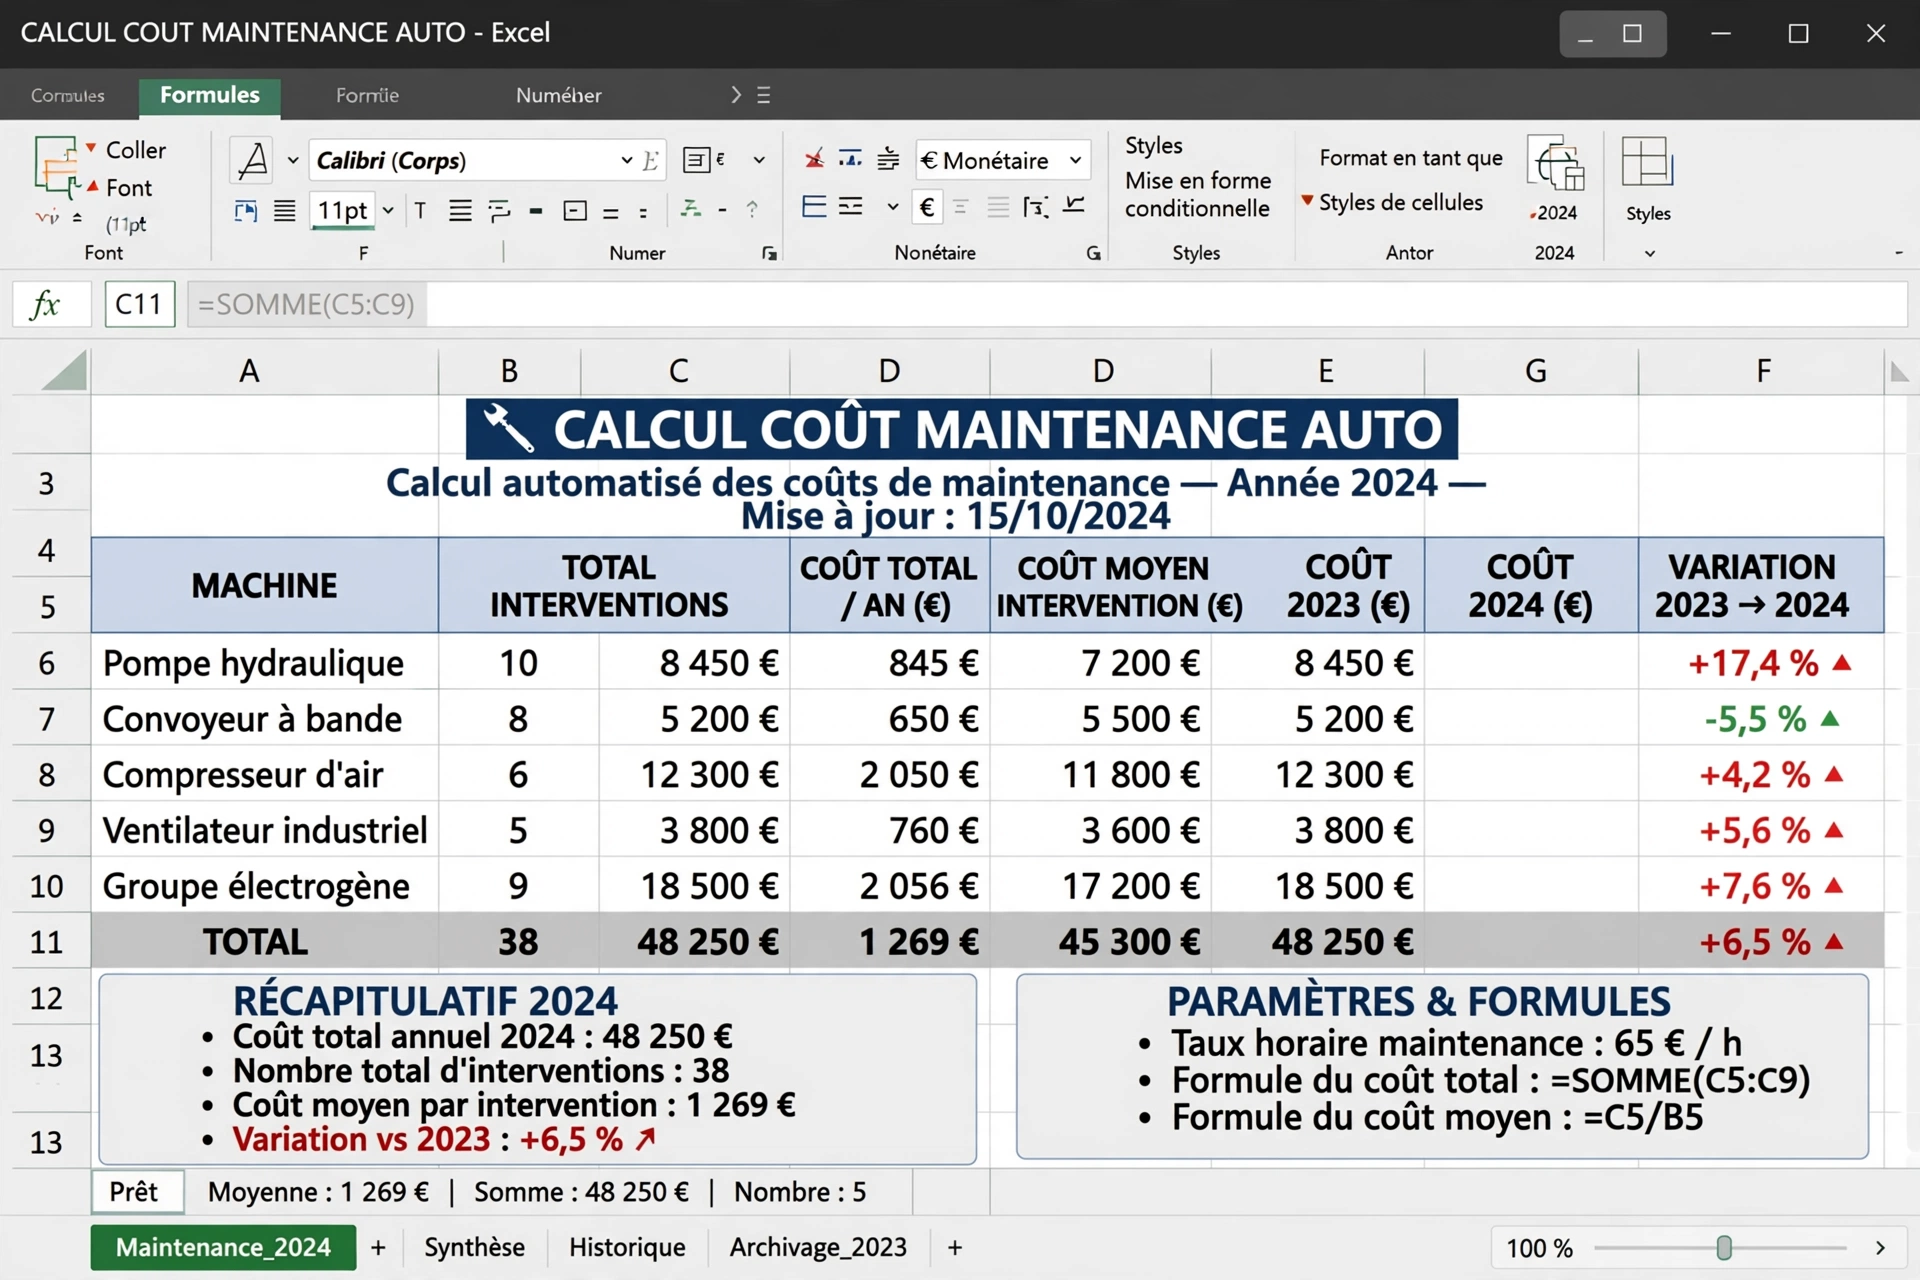Open the Nonétaire group dialog launcher
Screen dimensions: 1920x1280
coord(1094,254)
